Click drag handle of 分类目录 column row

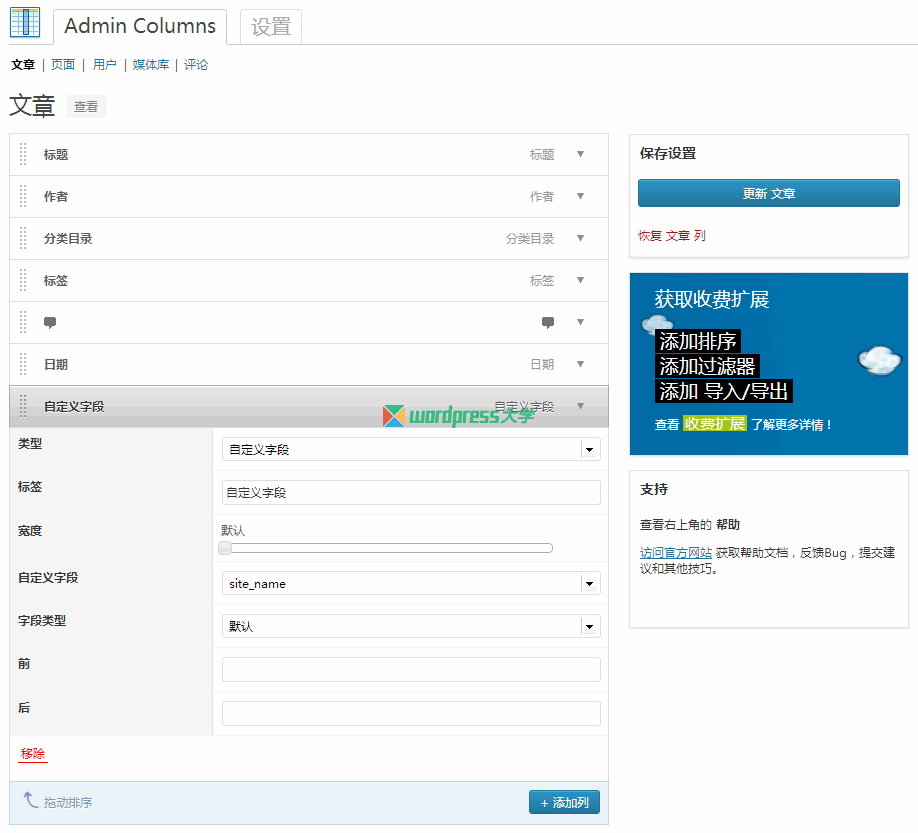pos(23,238)
